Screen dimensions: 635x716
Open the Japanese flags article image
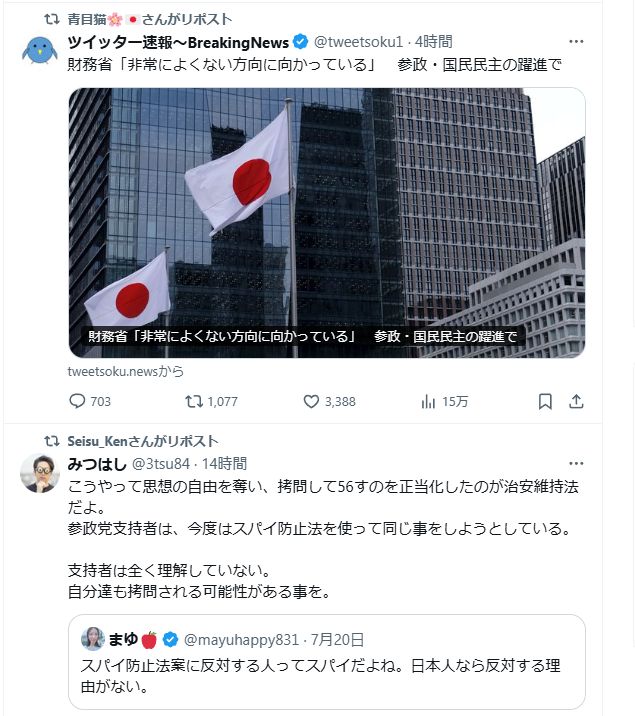pos(327,223)
